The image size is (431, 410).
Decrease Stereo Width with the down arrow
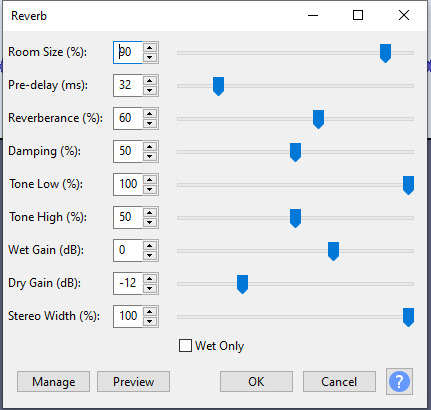pos(150,322)
